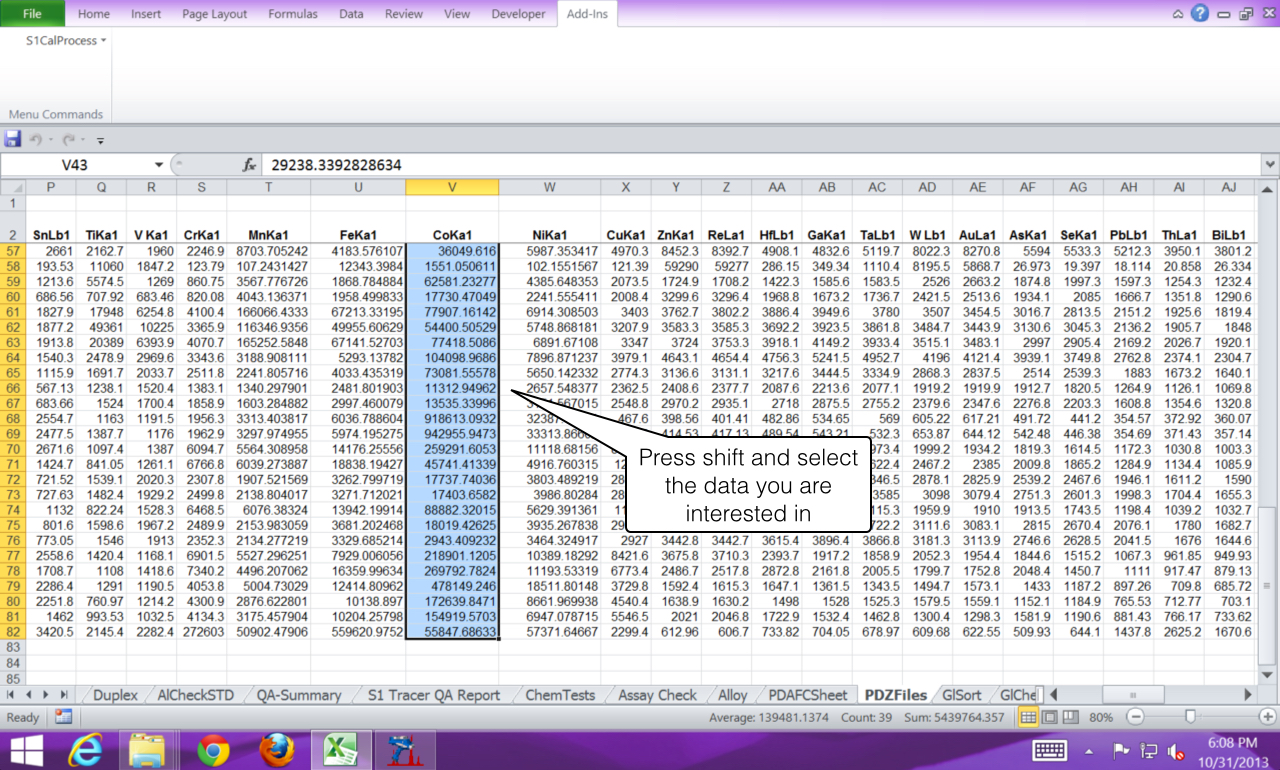Screen dimensions: 1280x770
Task: Expand the S1CalProcess menu dropdown
Action: [x=66, y=41]
